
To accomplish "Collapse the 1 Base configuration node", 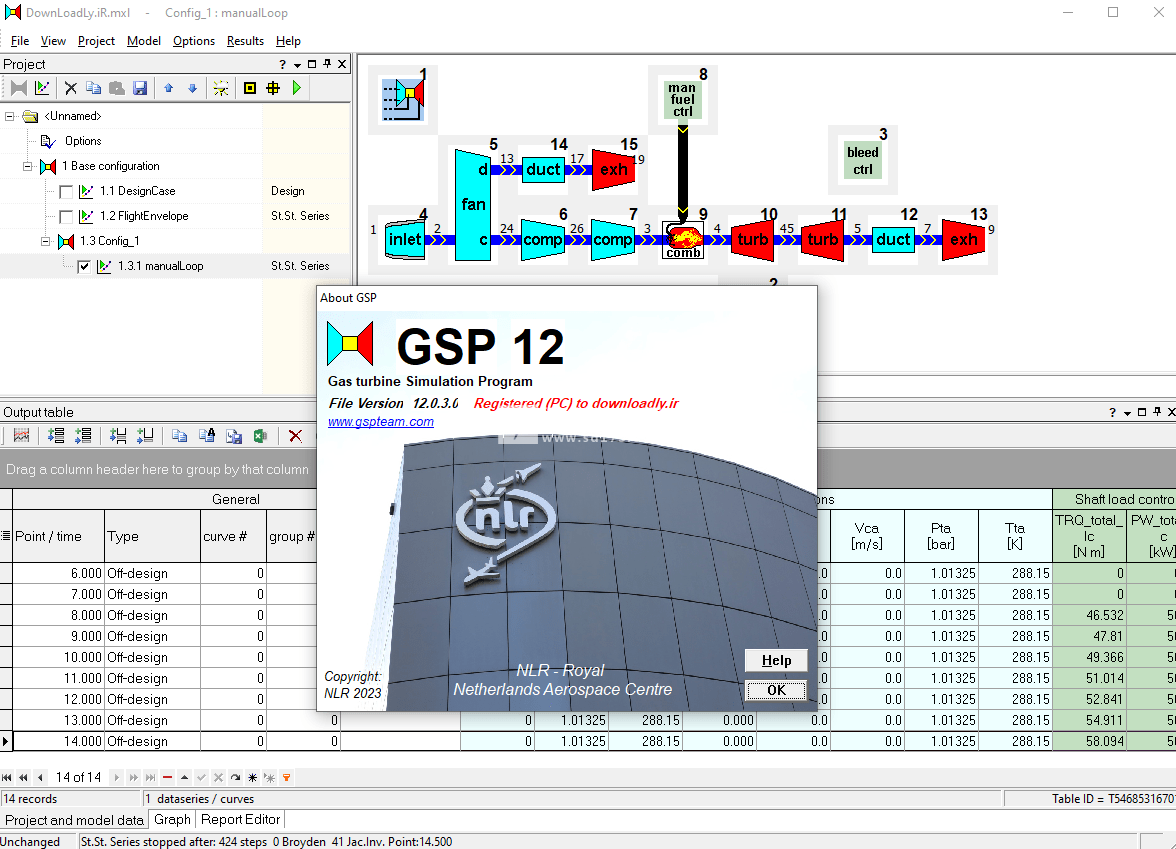I will 28,166.
